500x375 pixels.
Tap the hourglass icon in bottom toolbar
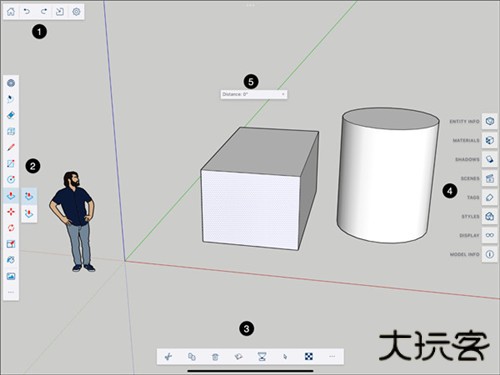pyautogui.click(x=262, y=357)
